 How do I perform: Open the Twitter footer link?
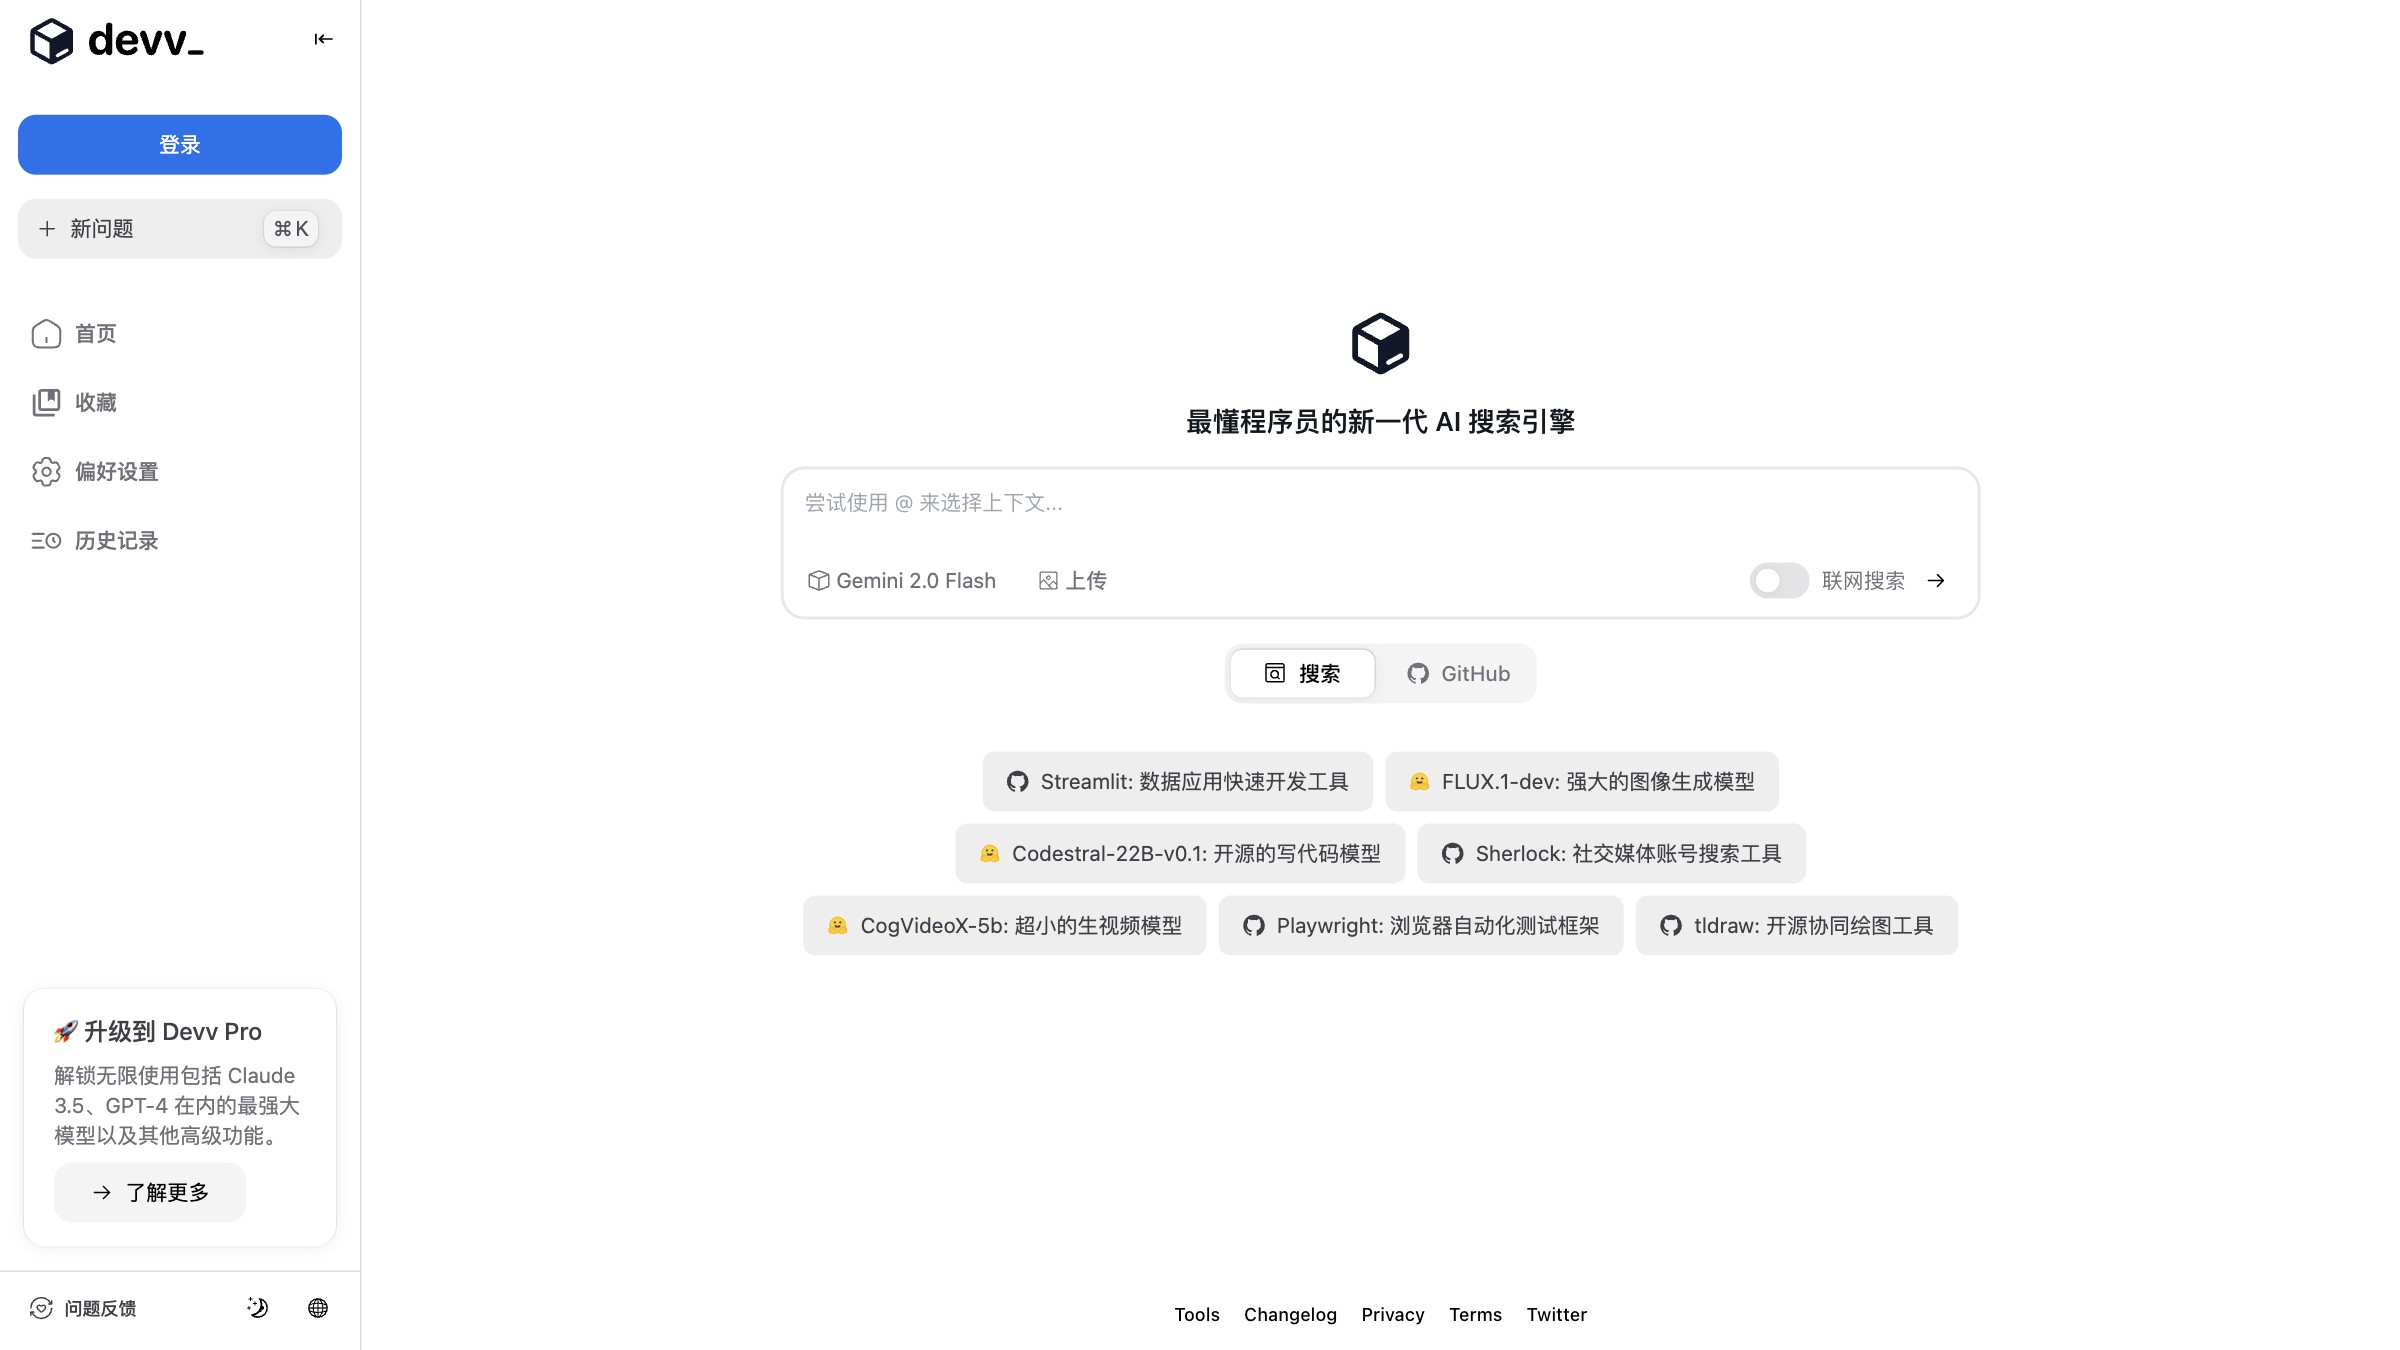pos(1556,1314)
